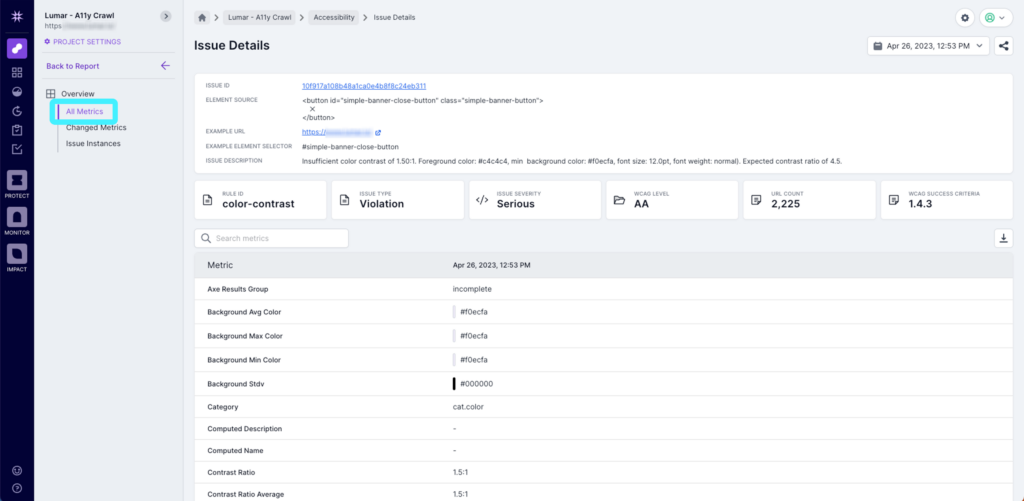Click the checkbox-tick task icon in sidebar
The image size is (1024, 501).
coord(17,149)
